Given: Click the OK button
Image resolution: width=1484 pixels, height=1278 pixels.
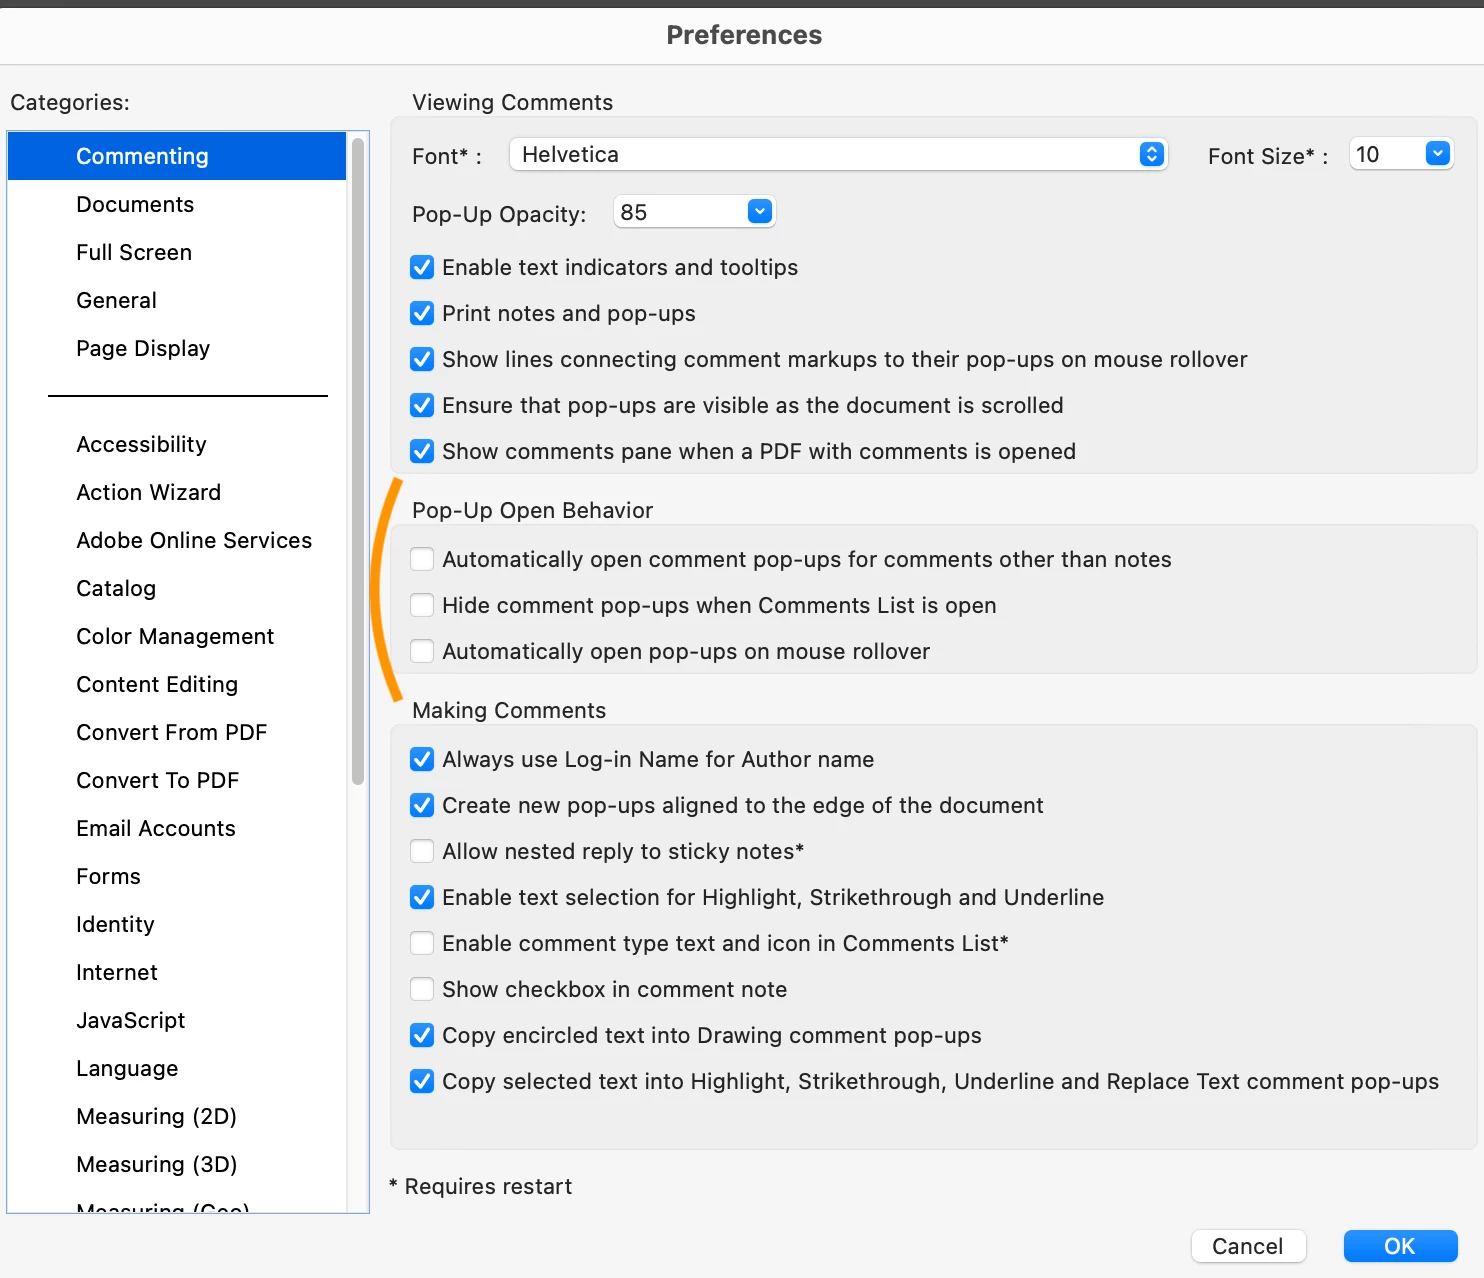Looking at the screenshot, I should pos(1400,1246).
